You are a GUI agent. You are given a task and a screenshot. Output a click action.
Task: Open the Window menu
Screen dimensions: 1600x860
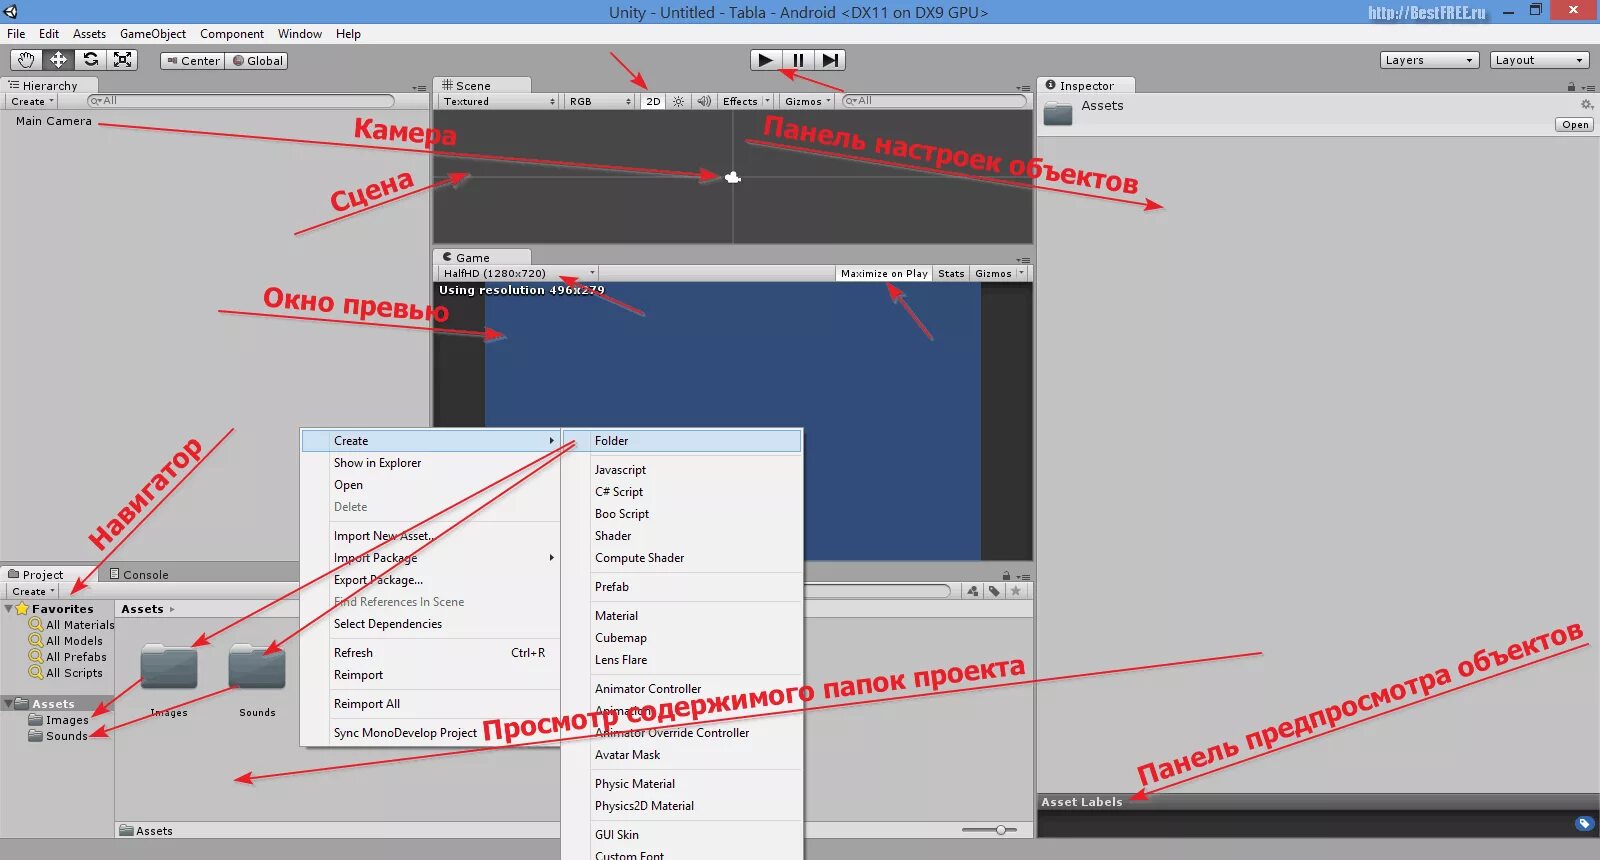coord(300,34)
